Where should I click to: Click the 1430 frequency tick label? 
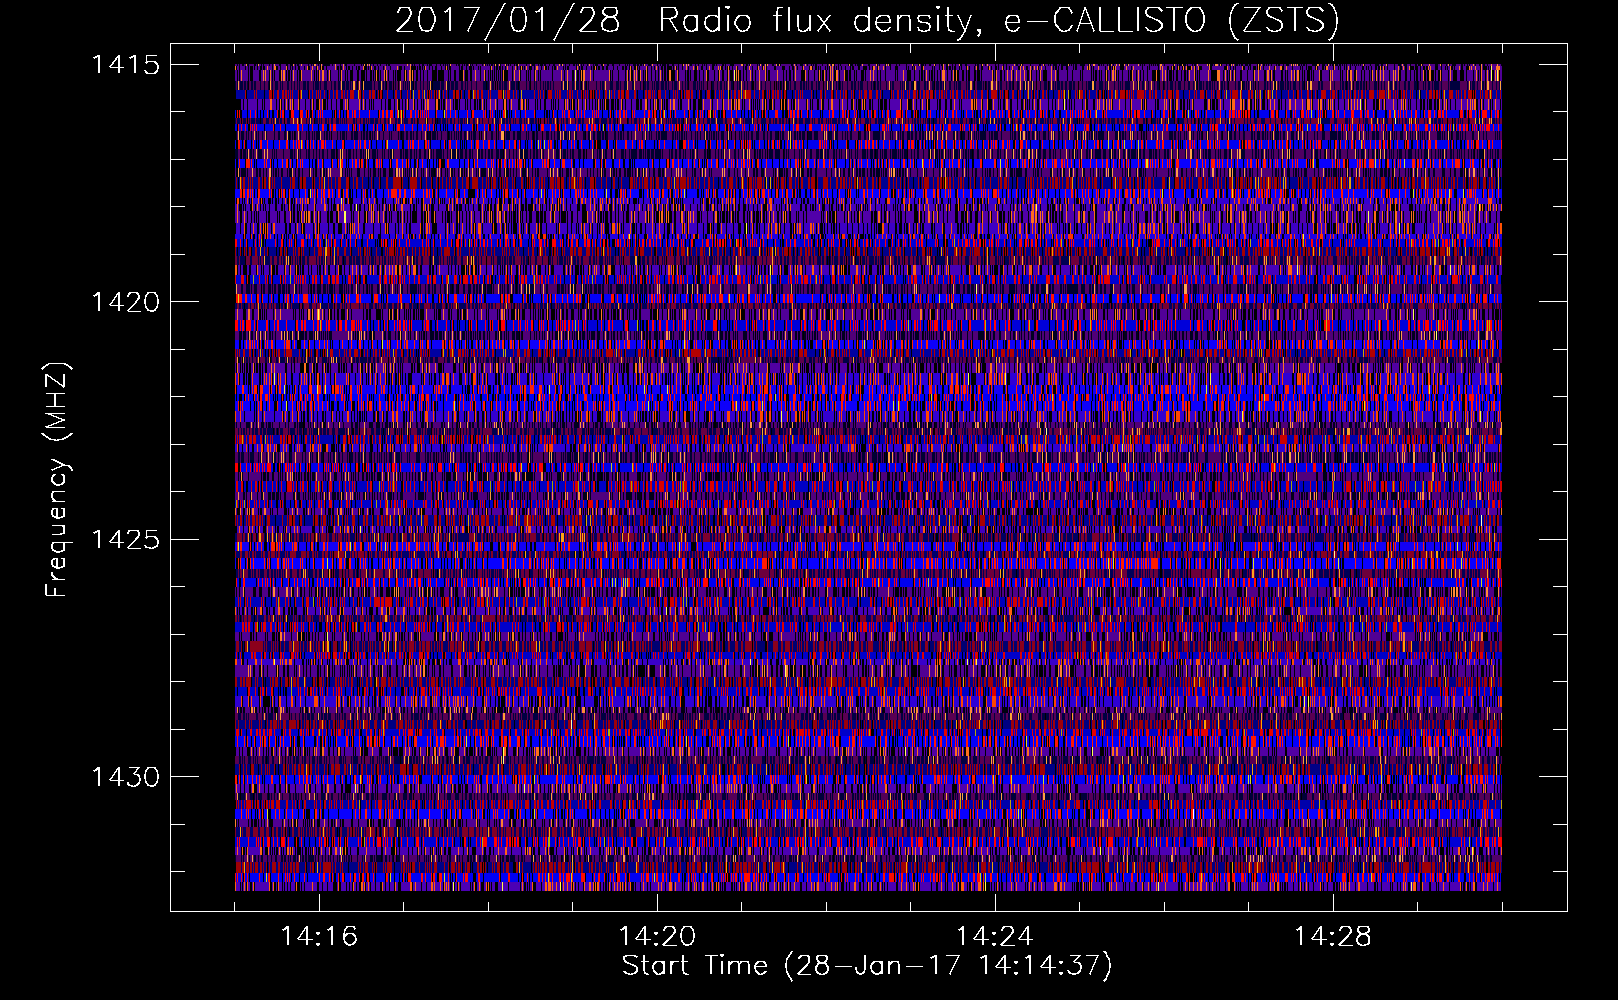click(x=125, y=777)
